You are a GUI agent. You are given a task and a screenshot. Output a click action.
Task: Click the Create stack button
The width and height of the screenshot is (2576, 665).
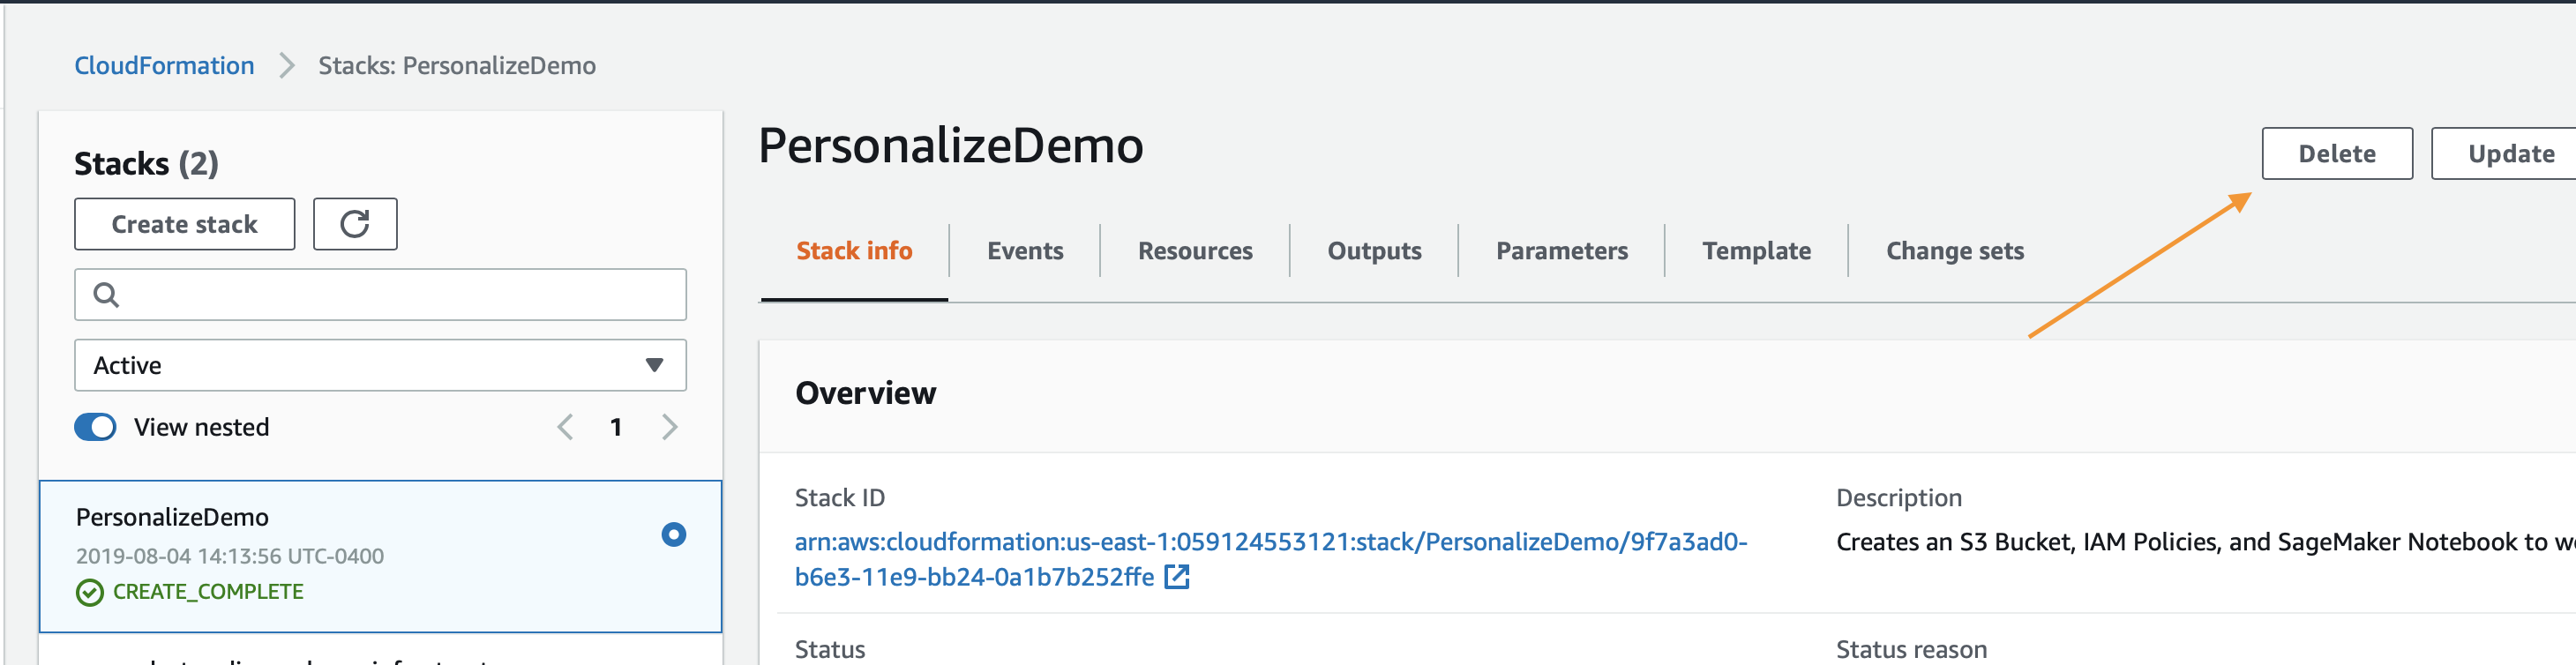click(184, 224)
